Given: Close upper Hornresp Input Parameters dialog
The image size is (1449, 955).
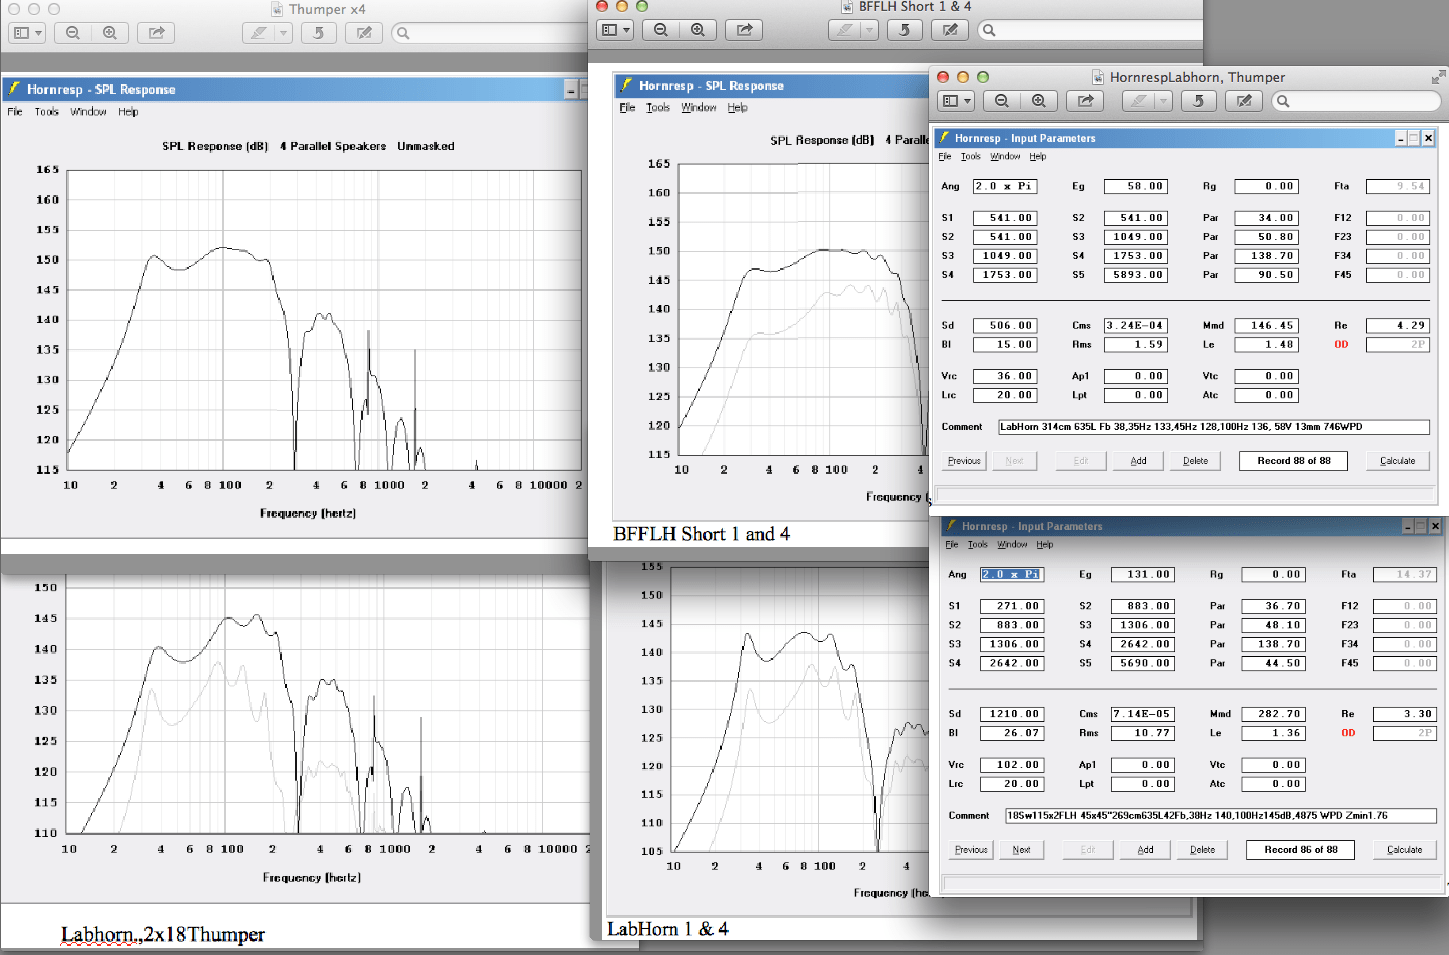Looking at the screenshot, I should pyautogui.click(x=1428, y=138).
